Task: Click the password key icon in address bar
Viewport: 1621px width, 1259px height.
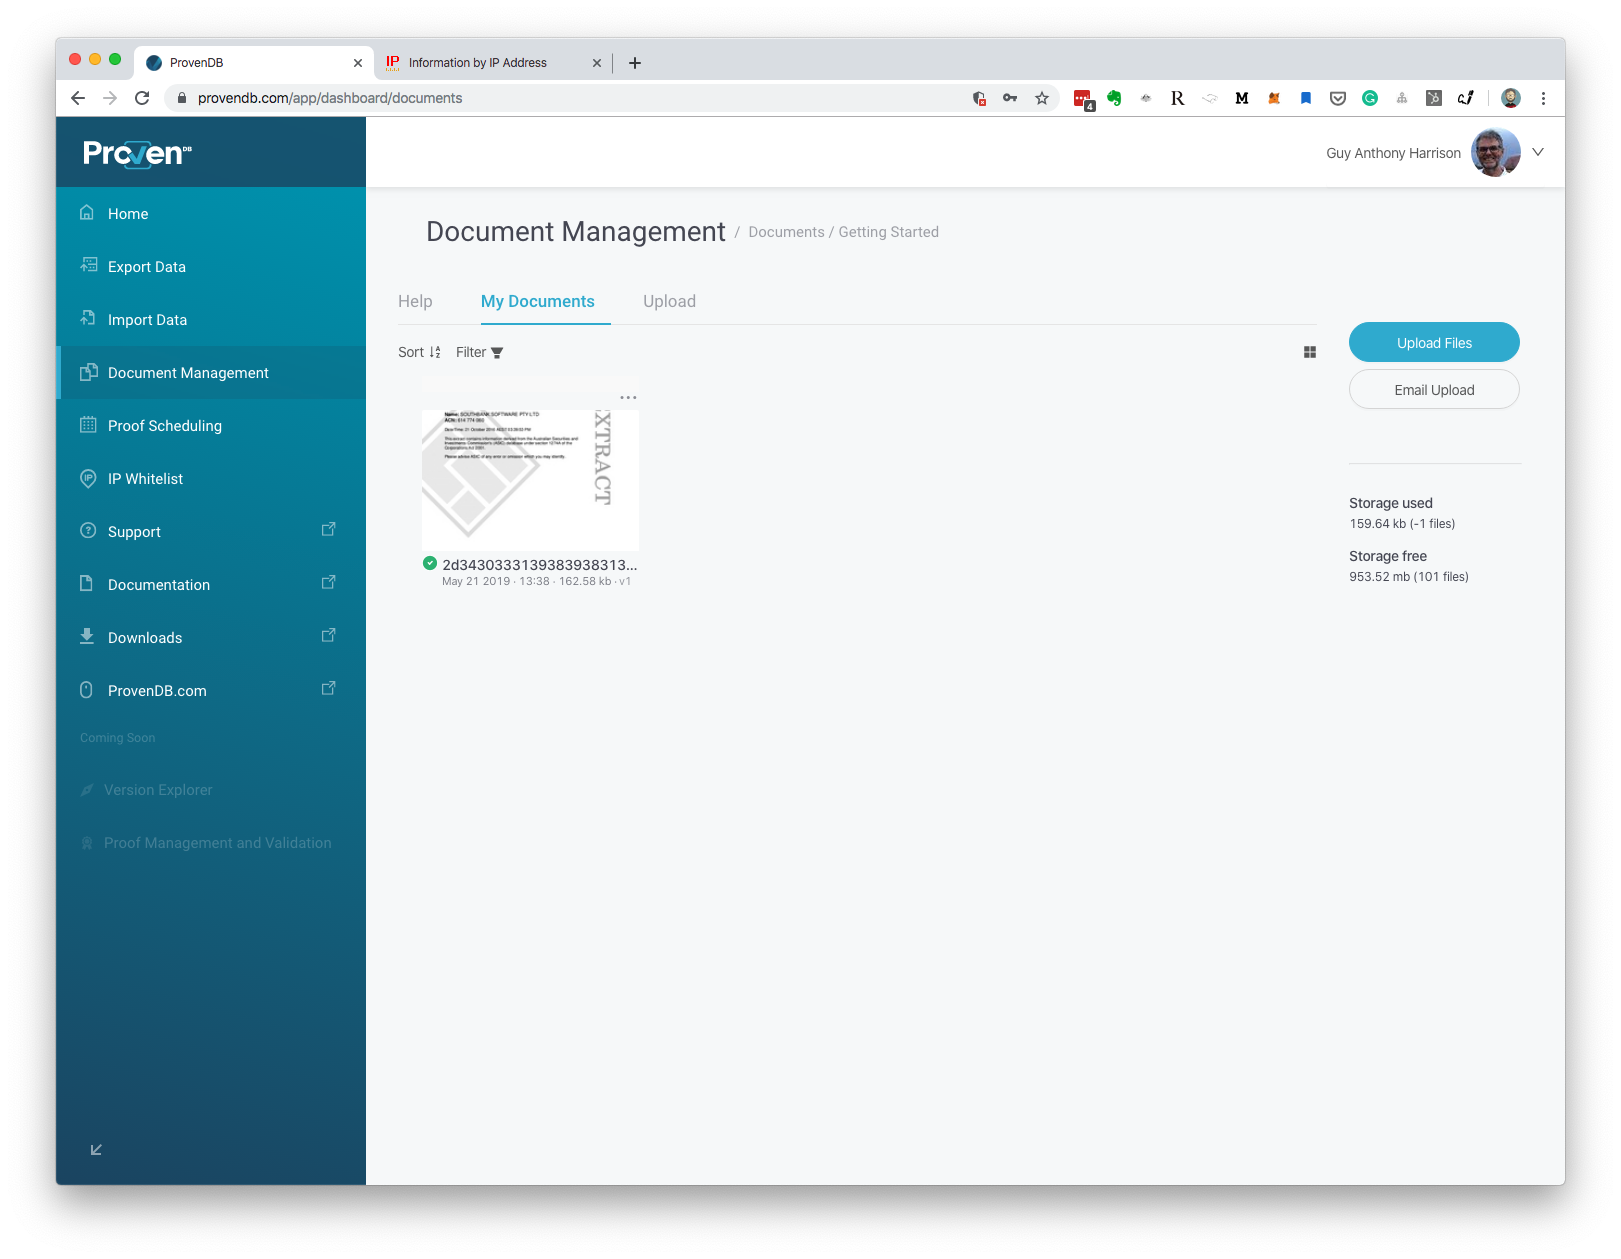Action: pos(1010,98)
